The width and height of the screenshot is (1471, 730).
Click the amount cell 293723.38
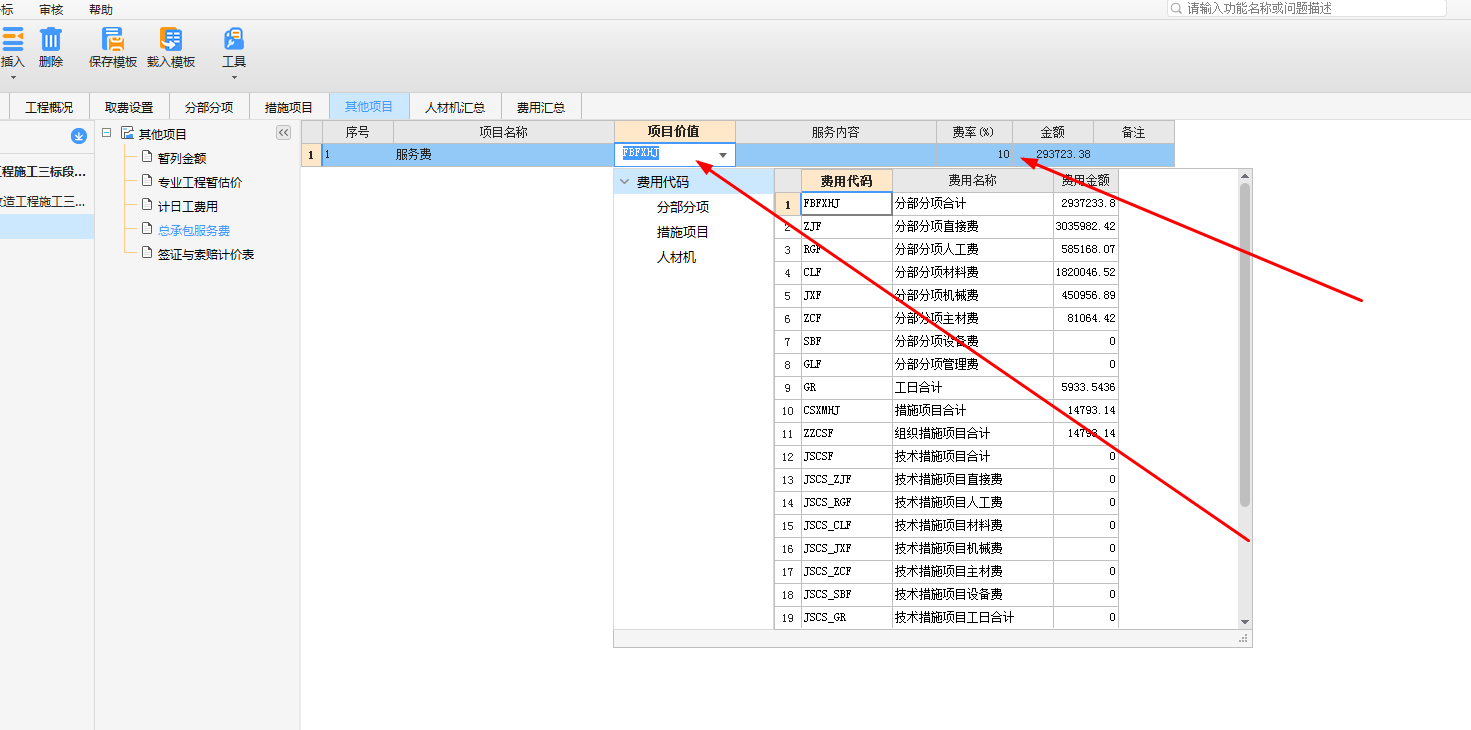(x=1053, y=155)
